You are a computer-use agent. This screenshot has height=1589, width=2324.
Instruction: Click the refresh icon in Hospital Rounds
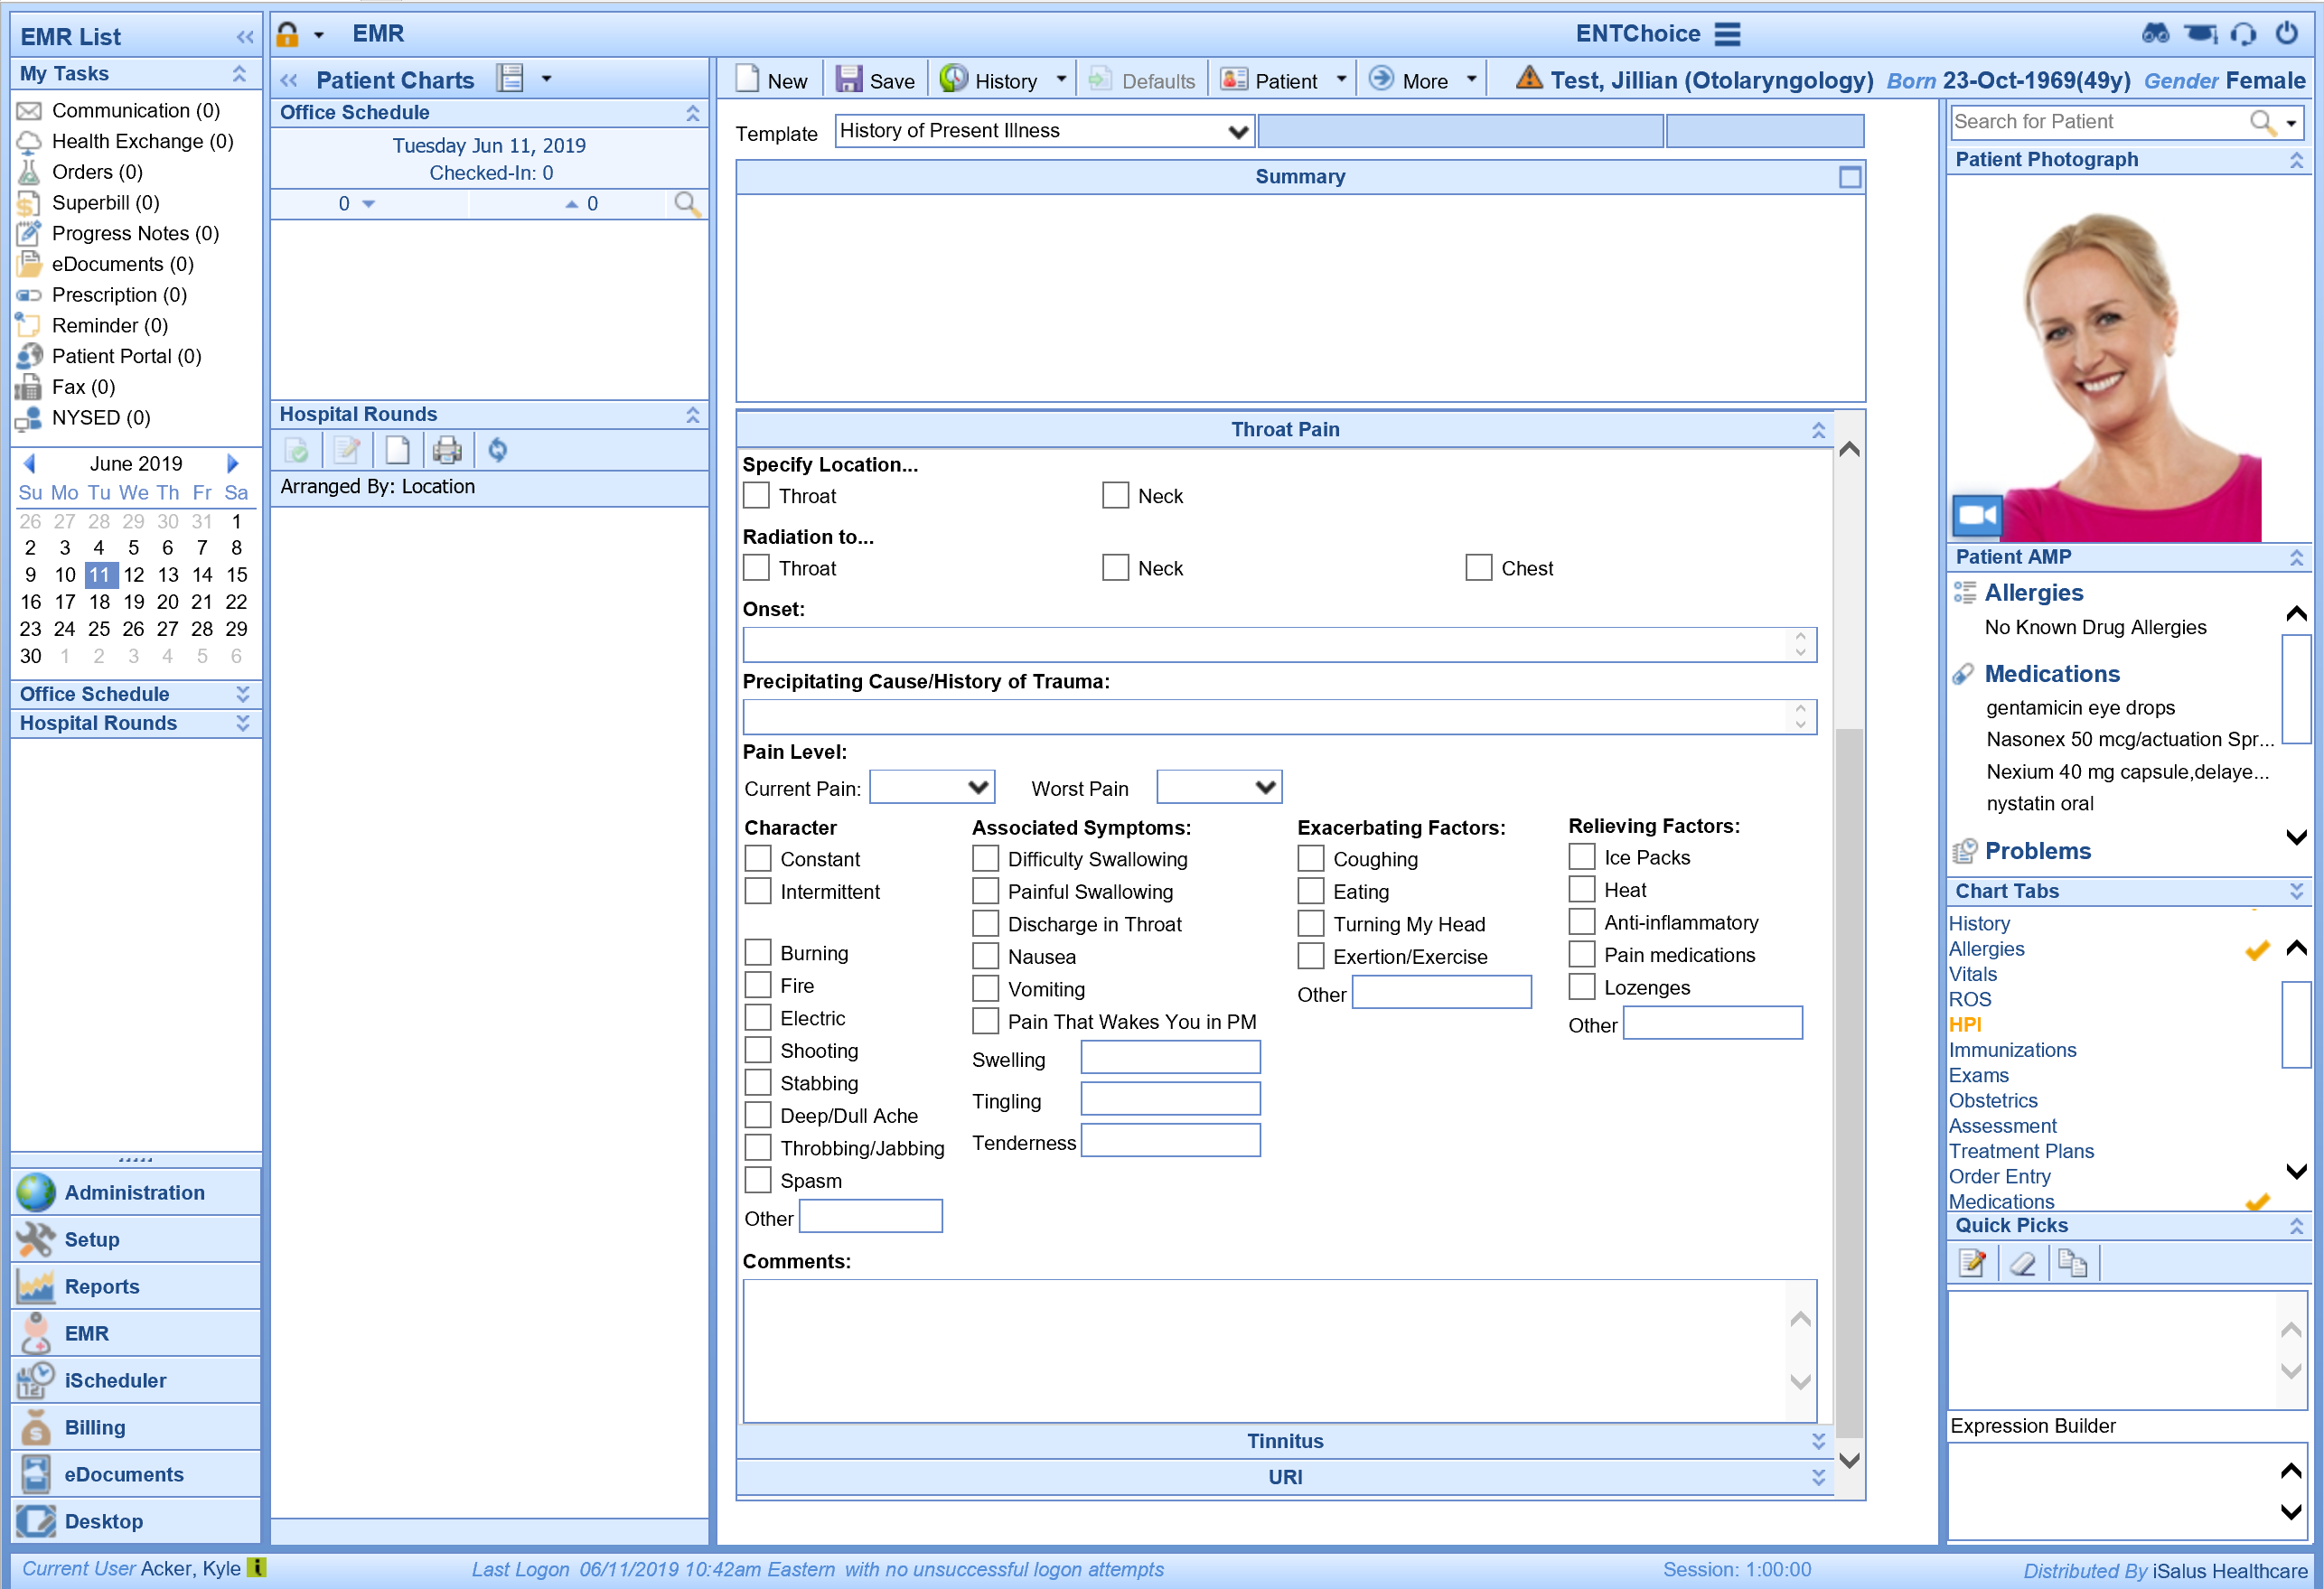497,451
